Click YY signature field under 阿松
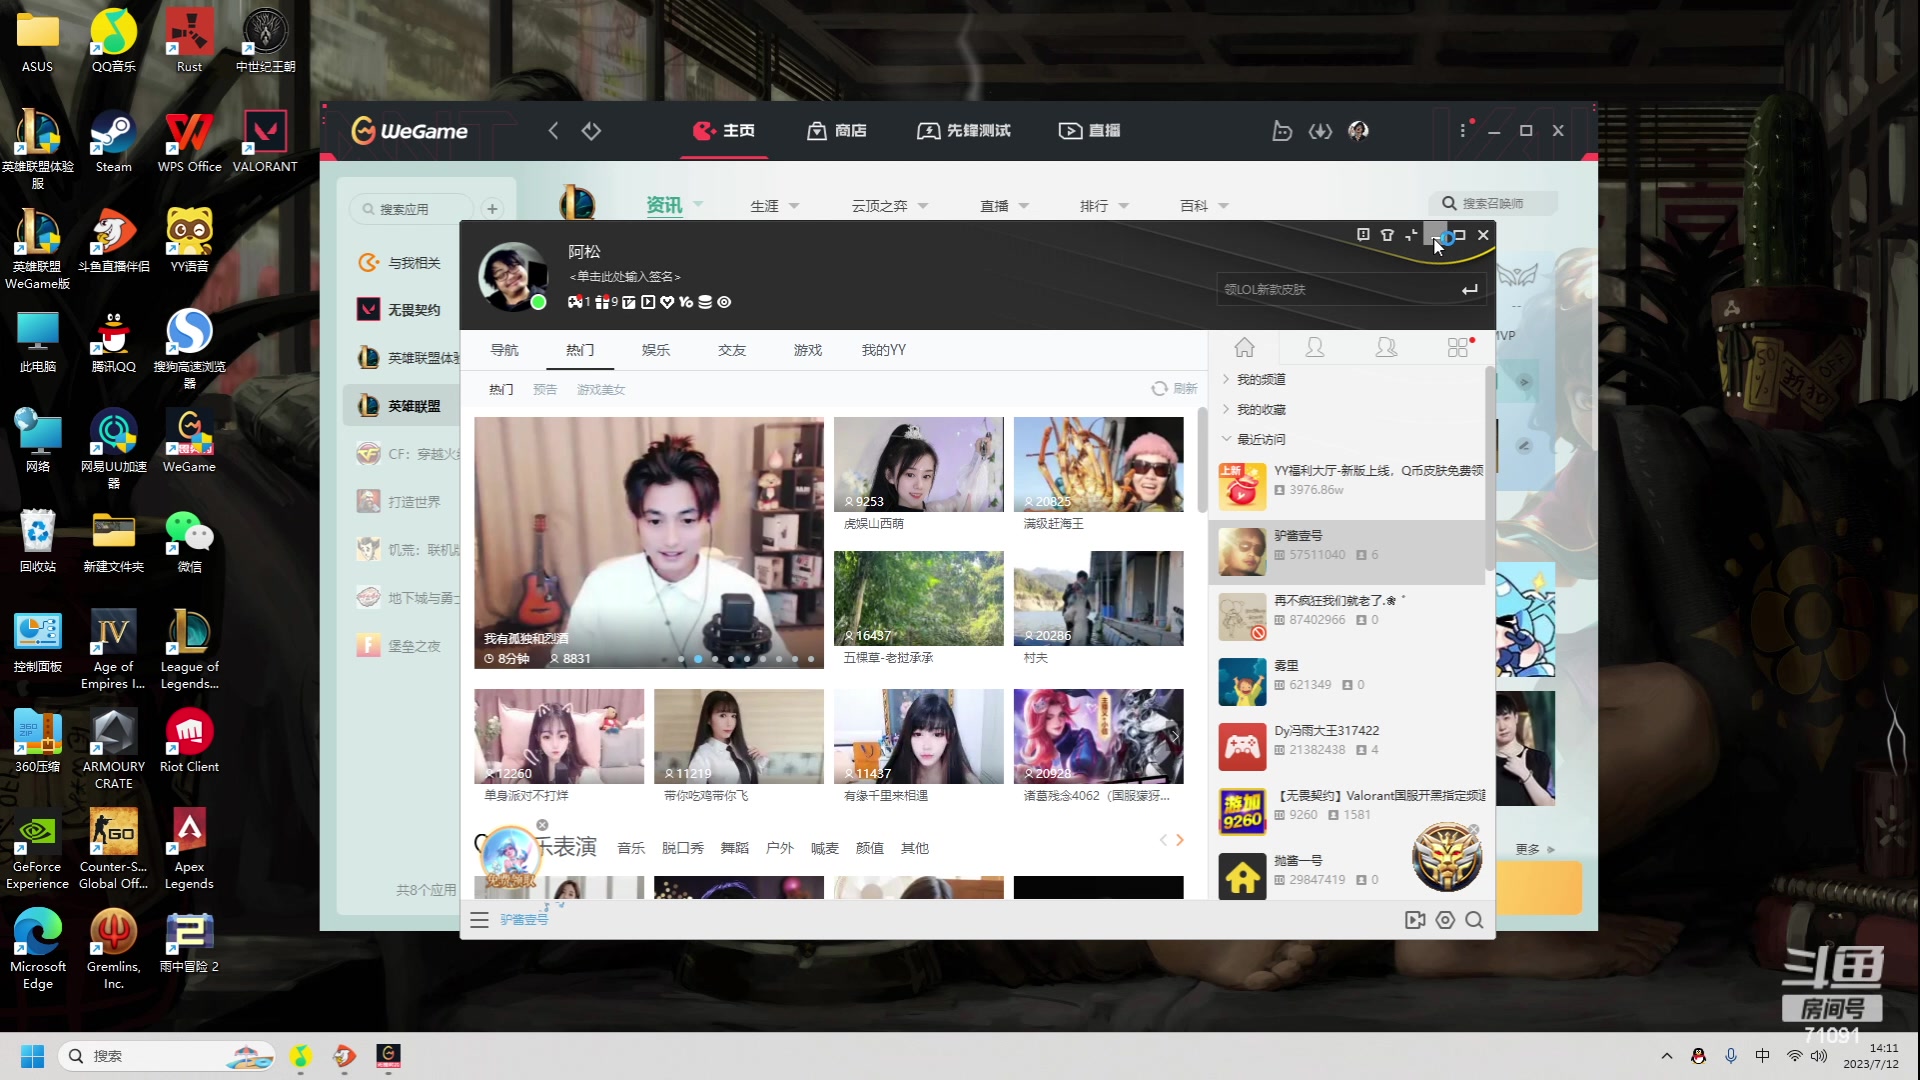Image resolution: width=1920 pixels, height=1080 pixels. [x=625, y=277]
